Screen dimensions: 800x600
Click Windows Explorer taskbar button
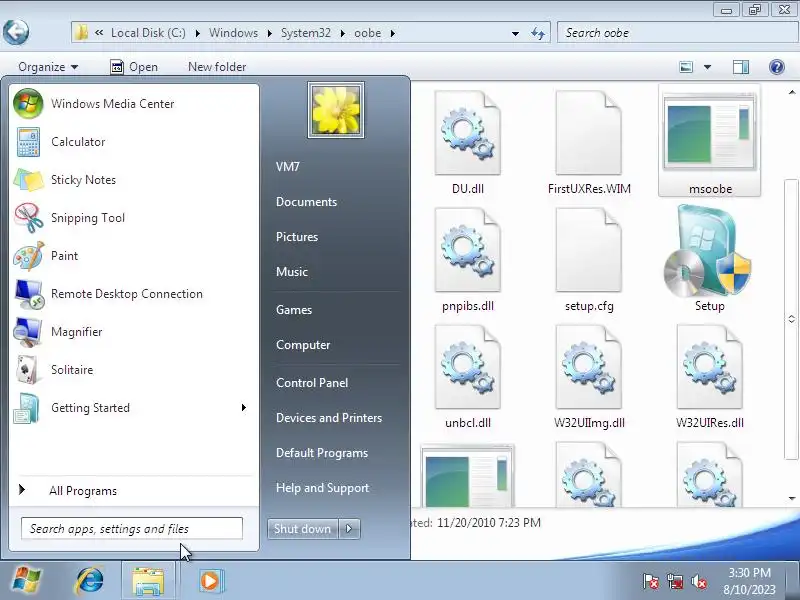pyautogui.click(x=148, y=580)
